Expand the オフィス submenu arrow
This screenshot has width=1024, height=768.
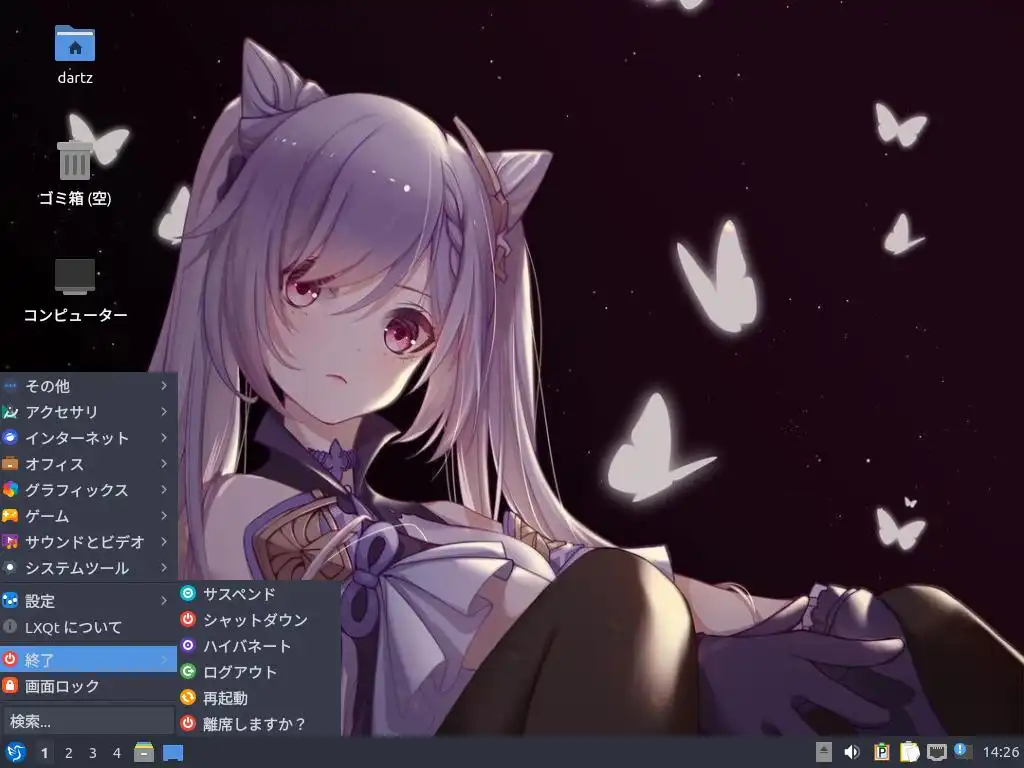pyautogui.click(x=164, y=464)
